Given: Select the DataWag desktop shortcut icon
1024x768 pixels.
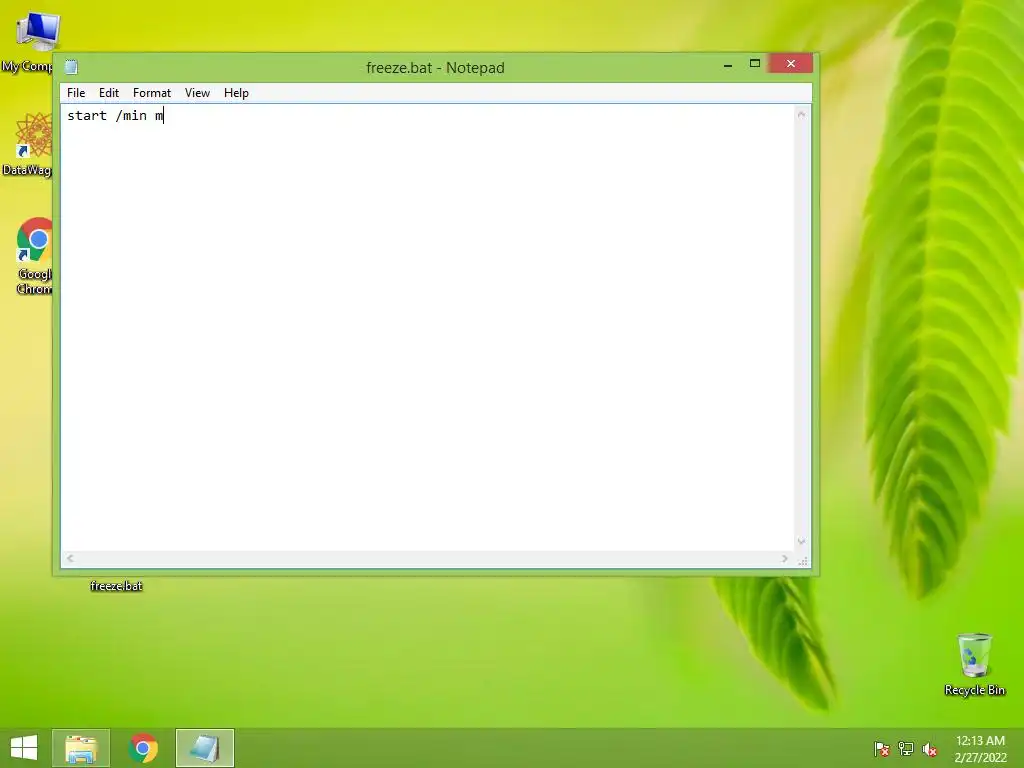Looking at the screenshot, I should pyautogui.click(x=30, y=144).
